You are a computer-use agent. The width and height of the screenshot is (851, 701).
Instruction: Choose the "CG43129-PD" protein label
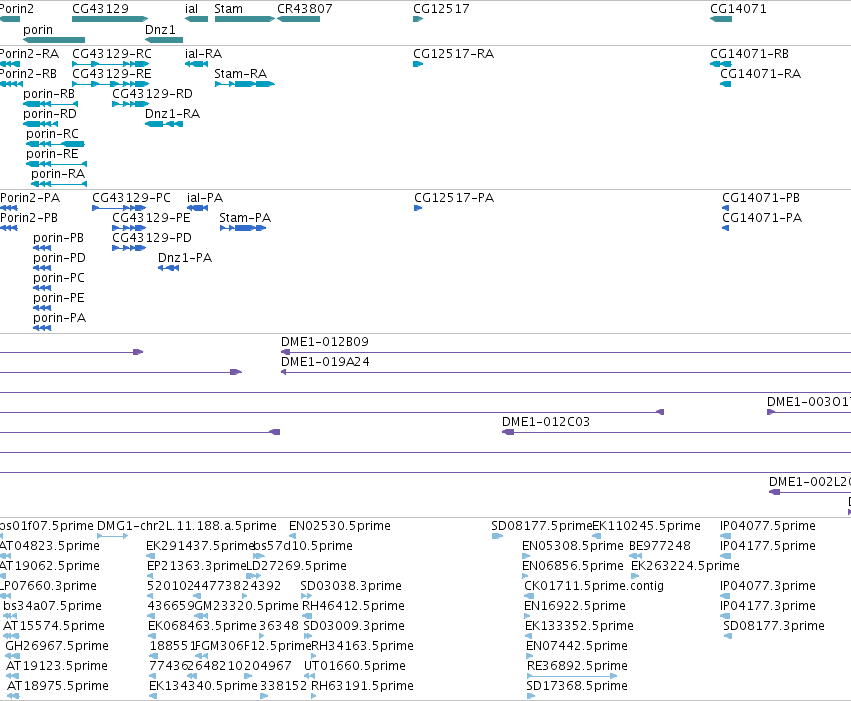click(152, 238)
